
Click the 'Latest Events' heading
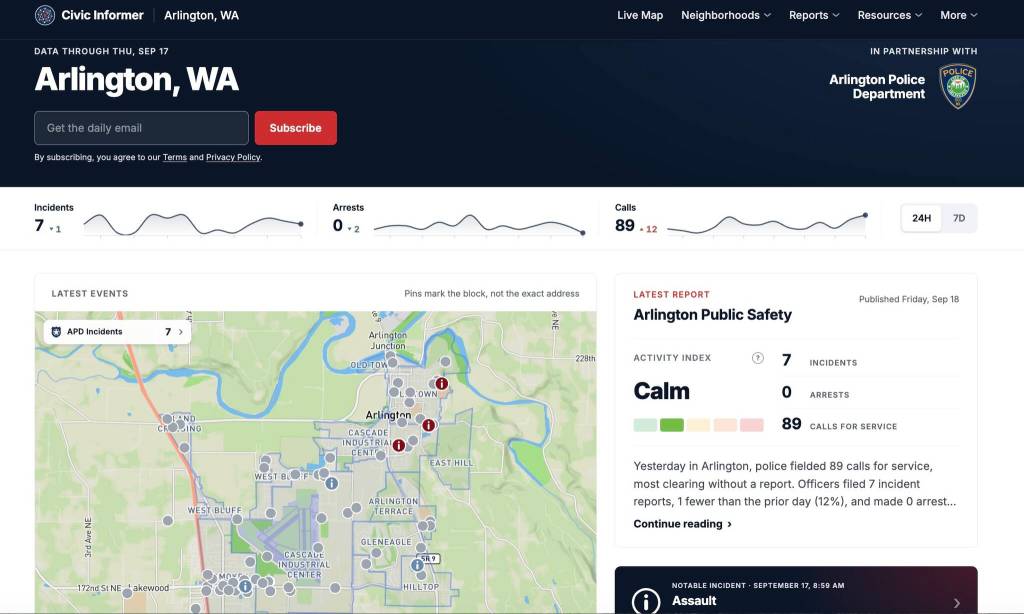pos(90,294)
